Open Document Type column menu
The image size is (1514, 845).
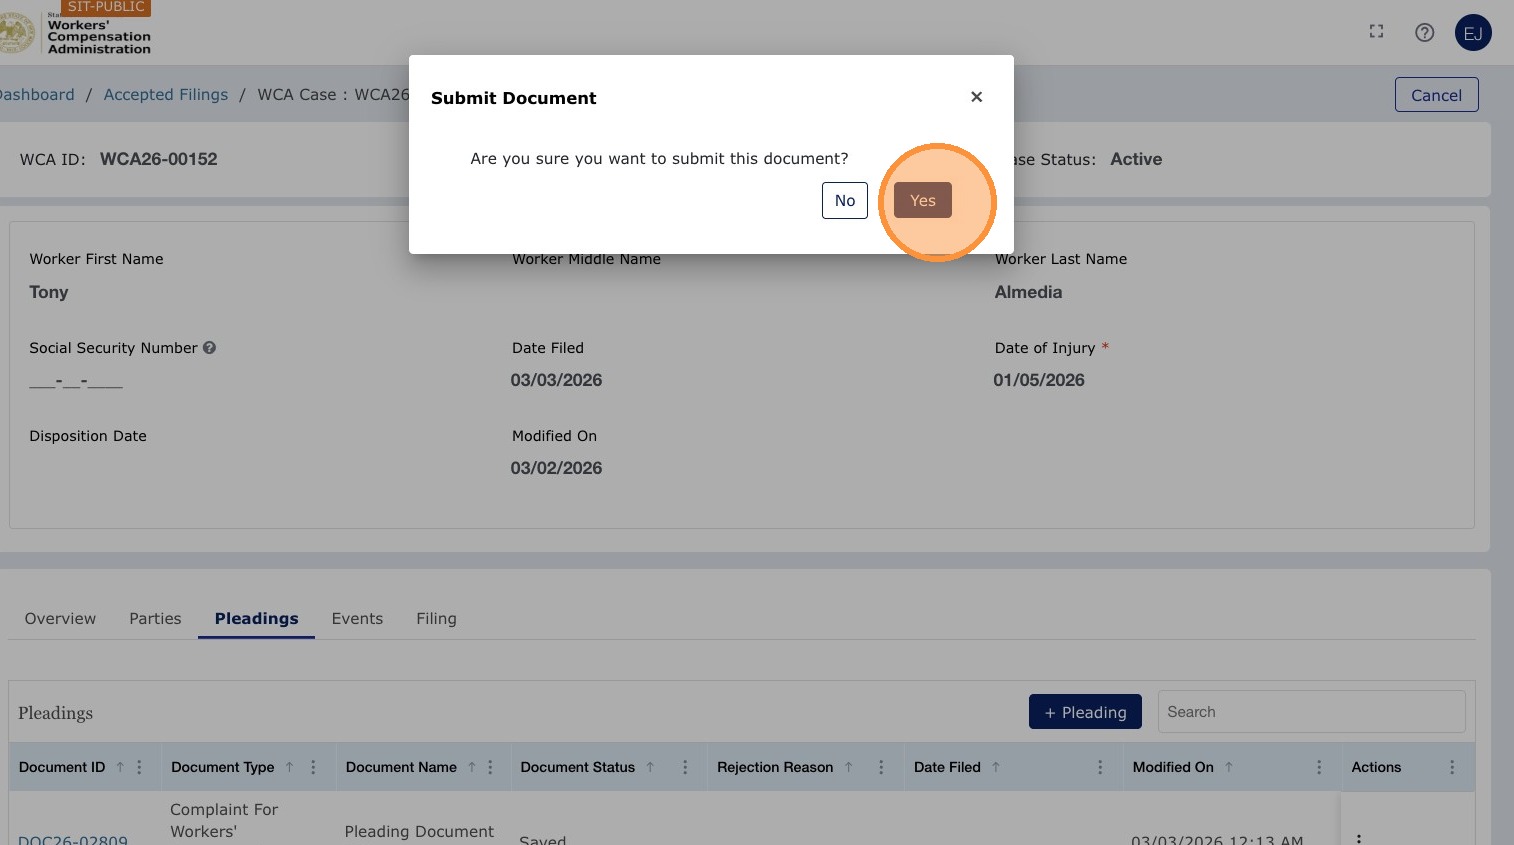pyautogui.click(x=313, y=767)
